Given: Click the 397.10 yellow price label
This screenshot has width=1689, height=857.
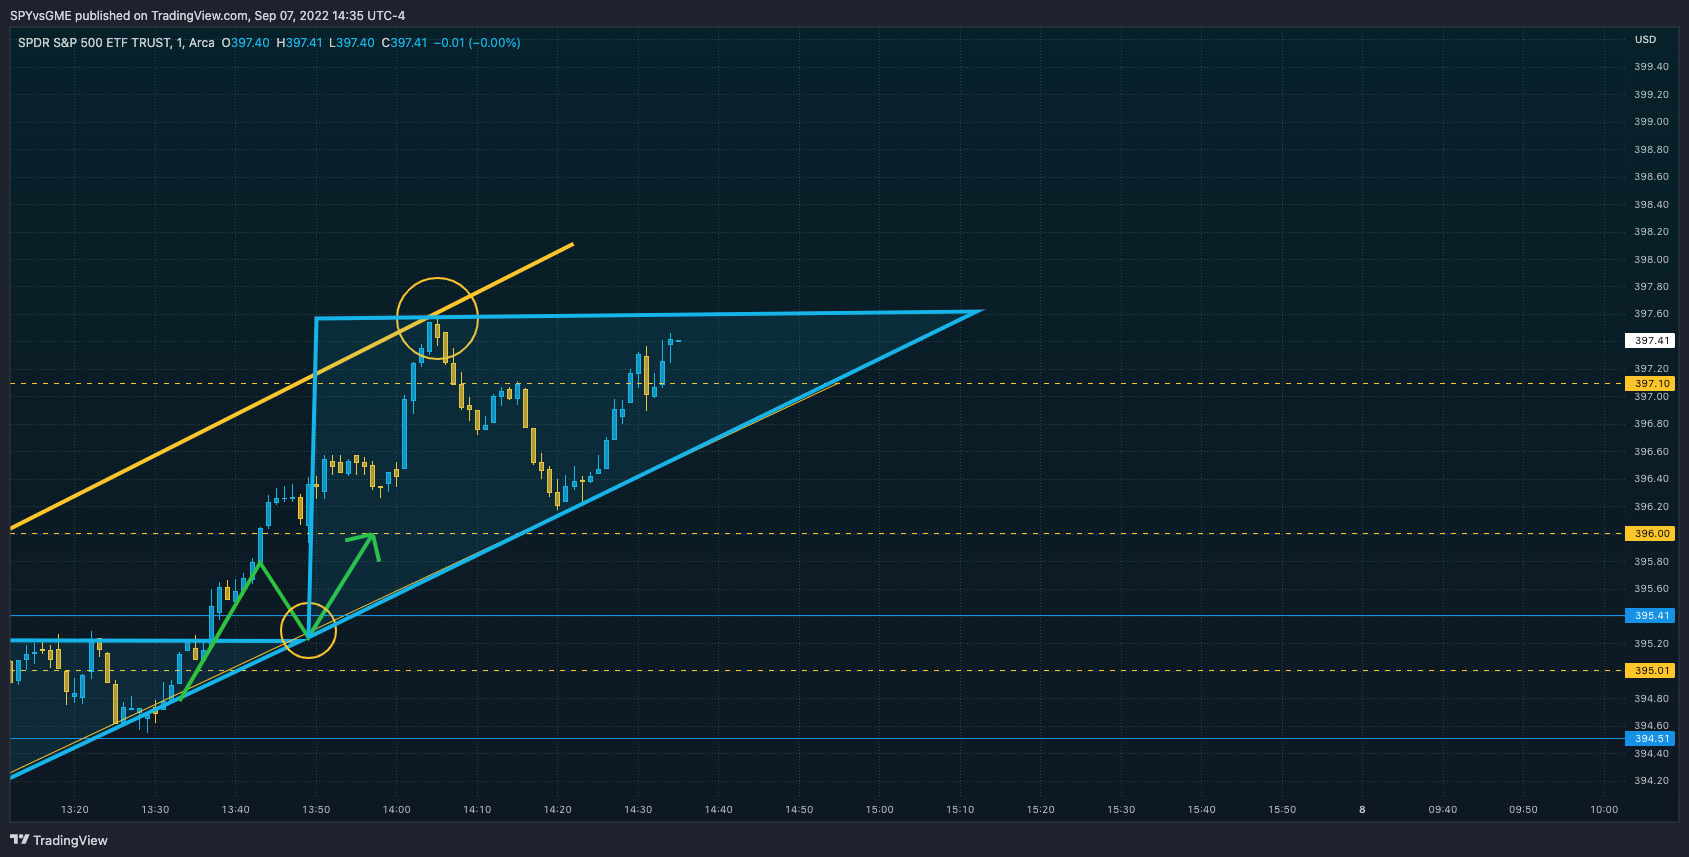Looking at the screenshot, I should [x=1651, y=384].
